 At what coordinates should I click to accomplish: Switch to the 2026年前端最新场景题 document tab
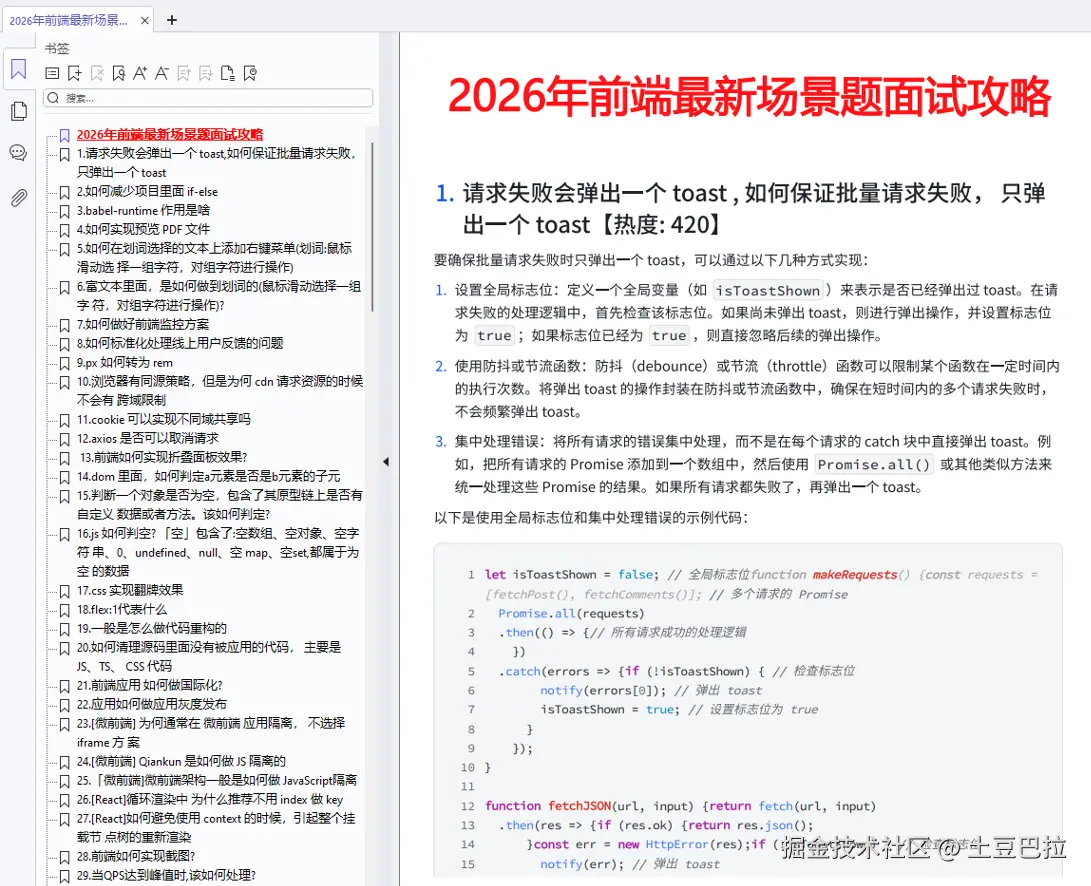[x=70, y=19]
